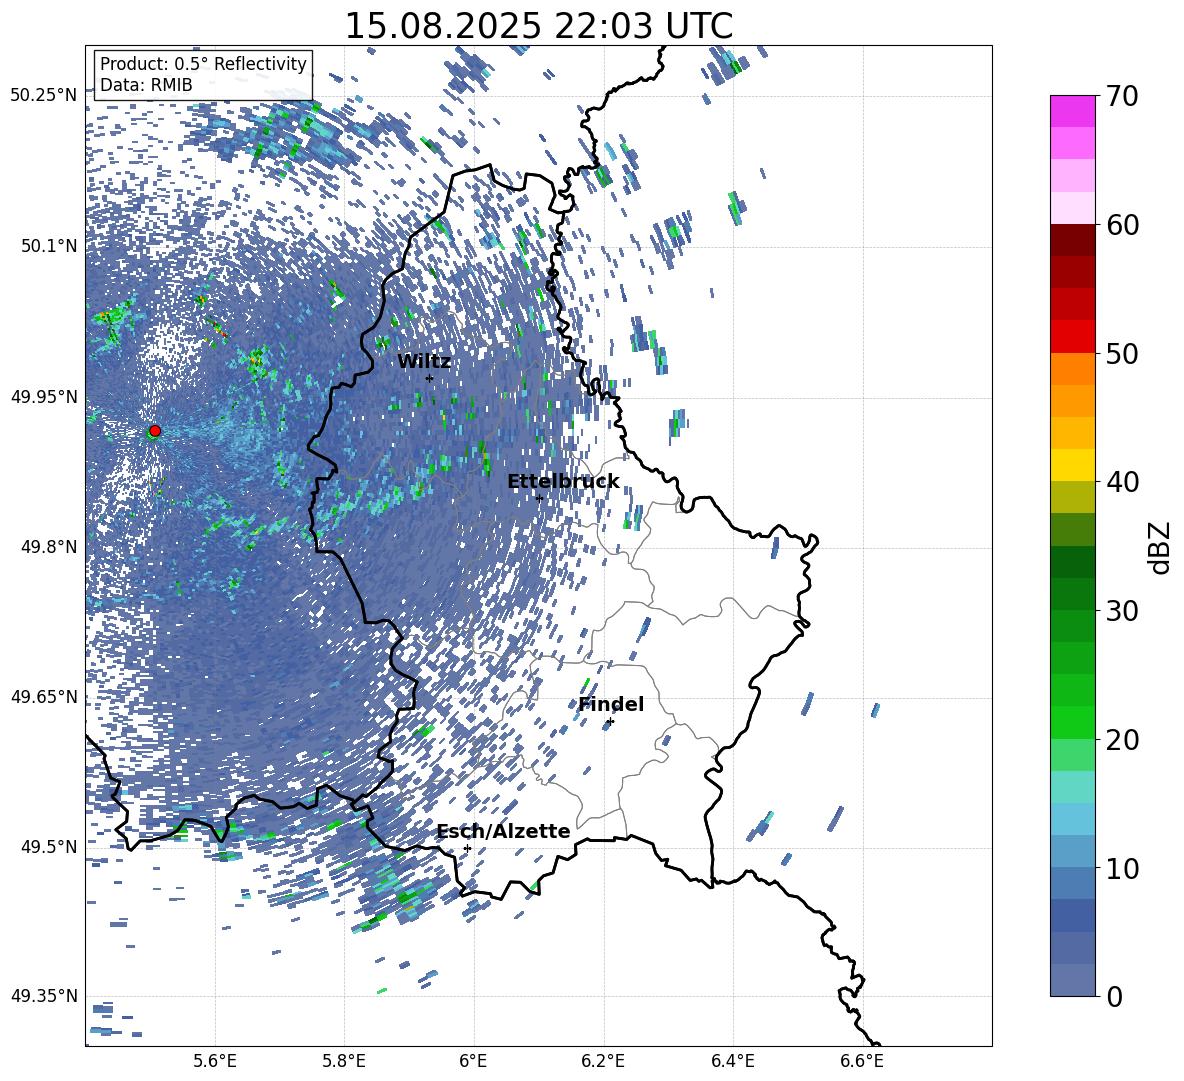1184x1081 pixels.
Task: Click the colorbar tick label 20
Action: click(1122, 739)
